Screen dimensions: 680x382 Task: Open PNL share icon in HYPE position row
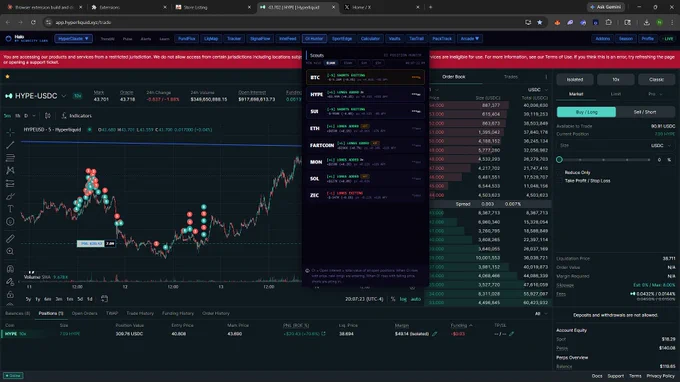324,334
